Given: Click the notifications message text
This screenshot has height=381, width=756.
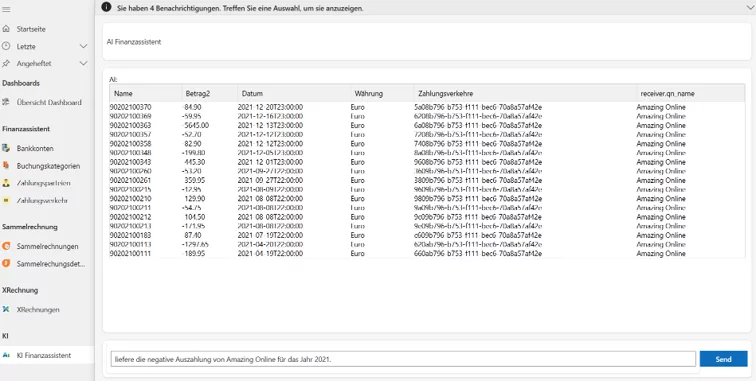Looking at the screenshot, I should coord(240,8).
